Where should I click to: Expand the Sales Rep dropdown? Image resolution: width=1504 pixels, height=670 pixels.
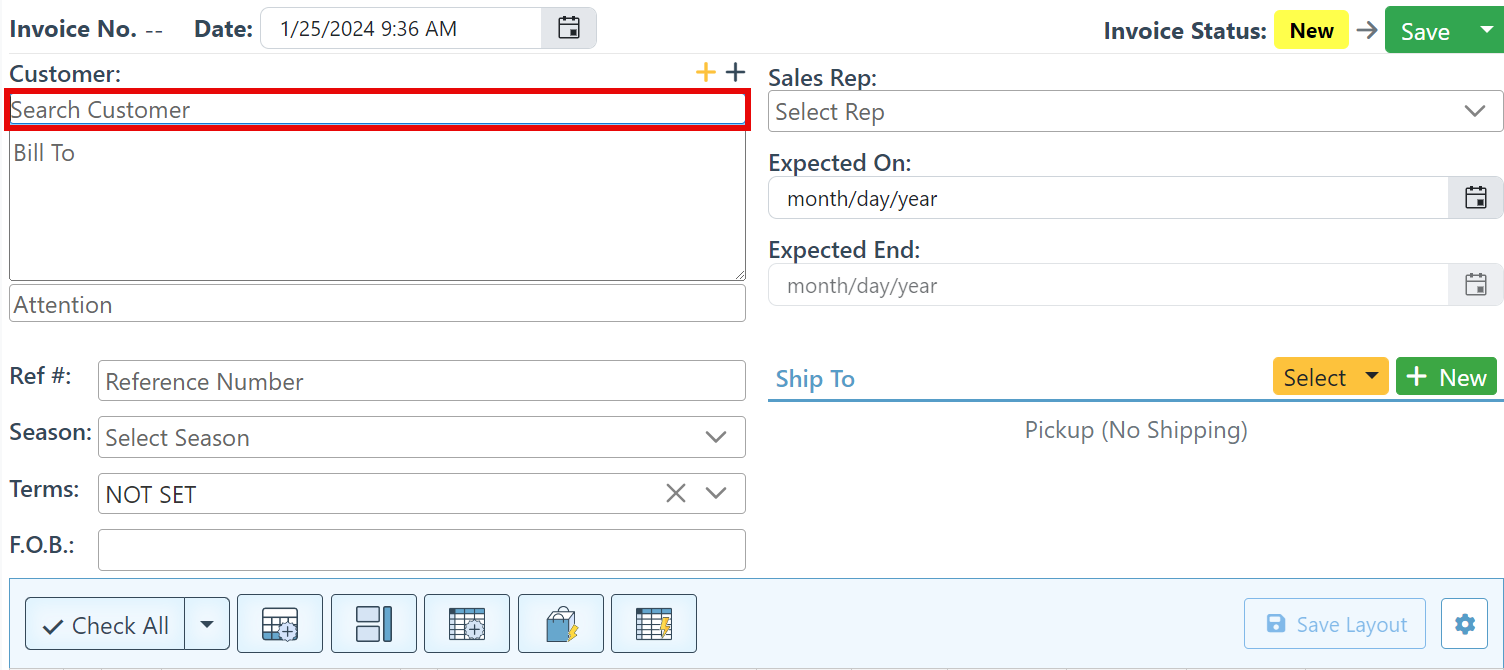[x=1475, y=111]
